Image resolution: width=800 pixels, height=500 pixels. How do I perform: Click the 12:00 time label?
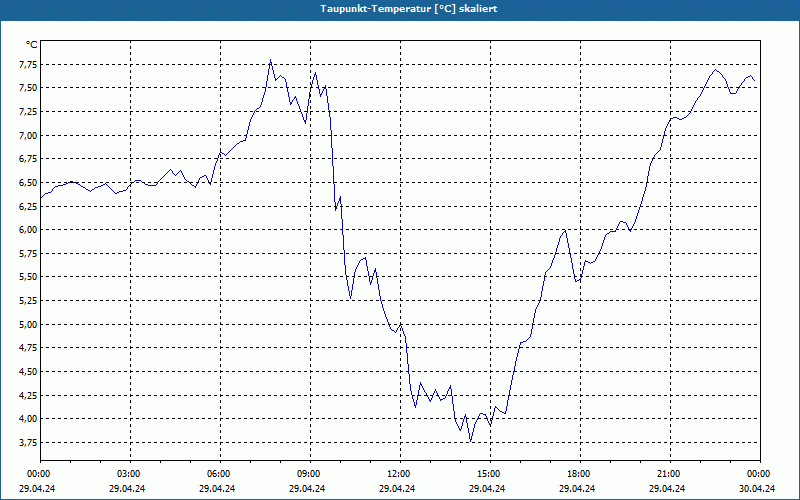coord(399,474)
